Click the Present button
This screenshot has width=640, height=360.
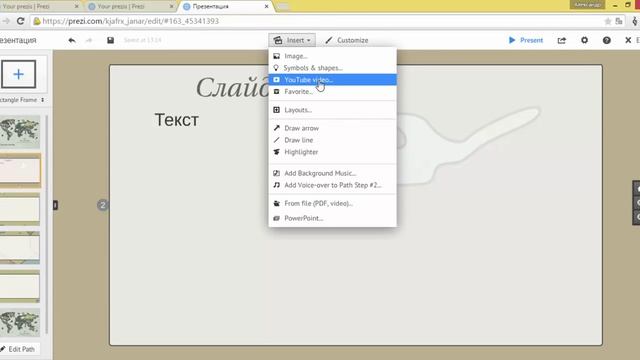[x=526, y=40]
